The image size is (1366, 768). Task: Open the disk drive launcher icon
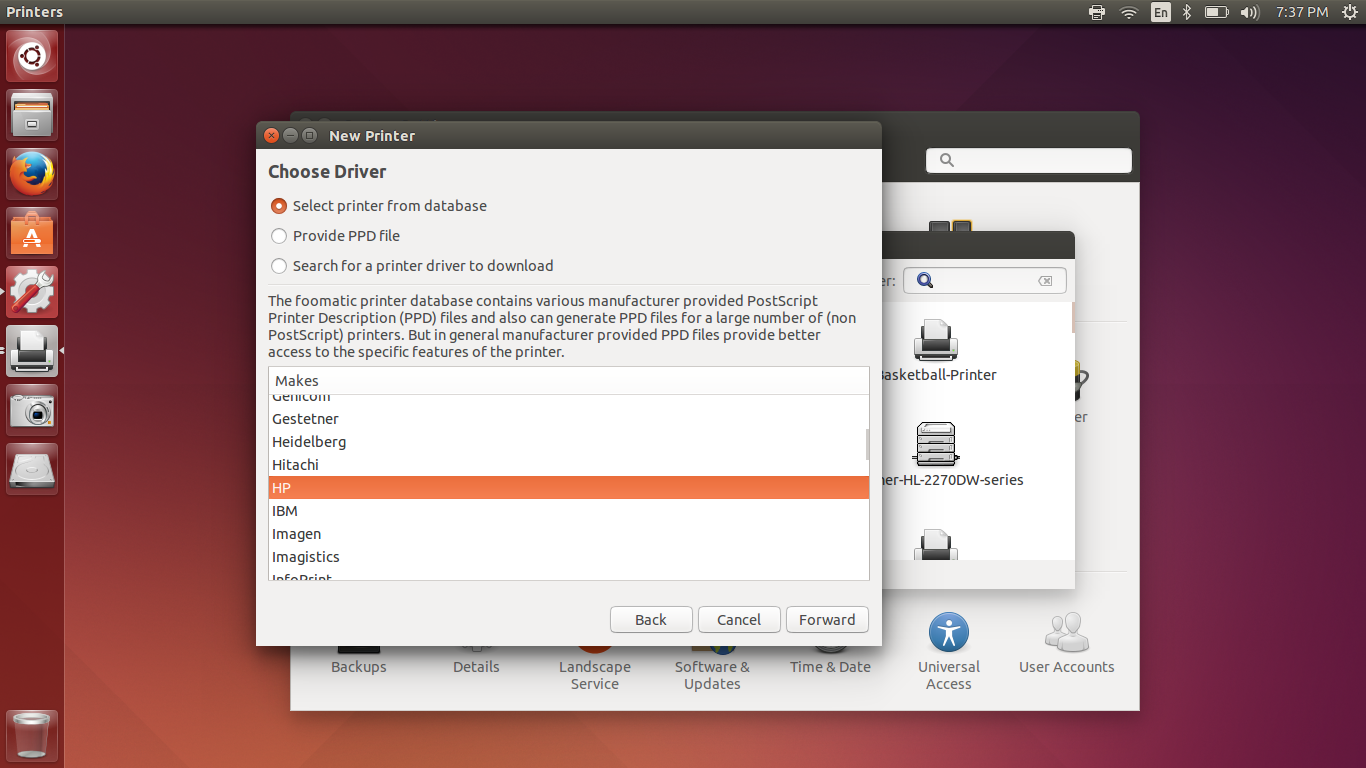(x=32, y=469)
